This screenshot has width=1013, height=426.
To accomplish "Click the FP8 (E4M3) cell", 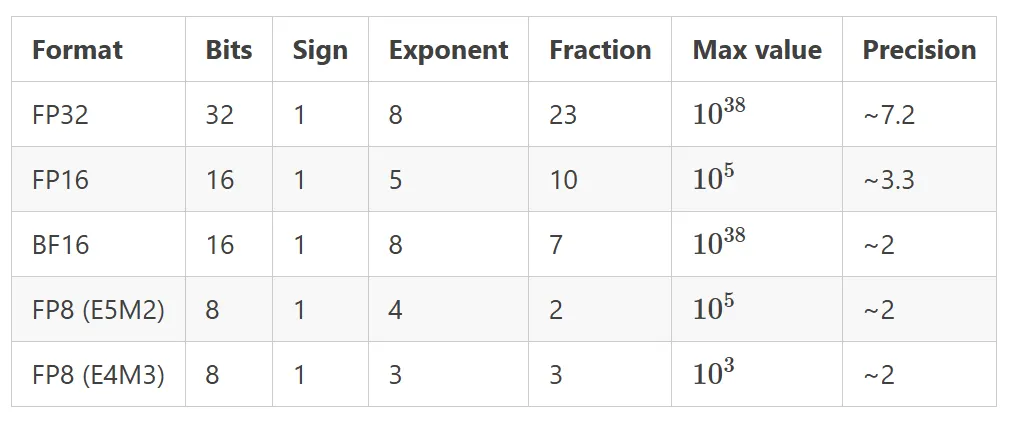I will [x=98, y=376].
